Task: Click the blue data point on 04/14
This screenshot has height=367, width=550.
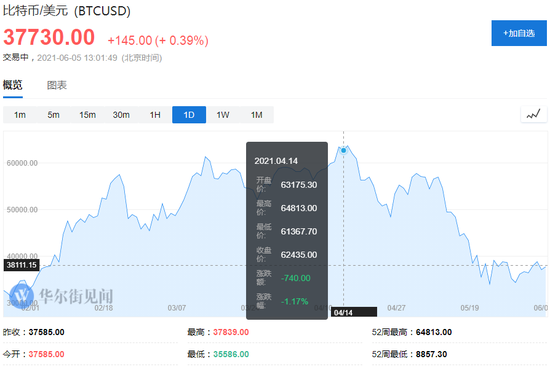Action: tap(343, 151)
